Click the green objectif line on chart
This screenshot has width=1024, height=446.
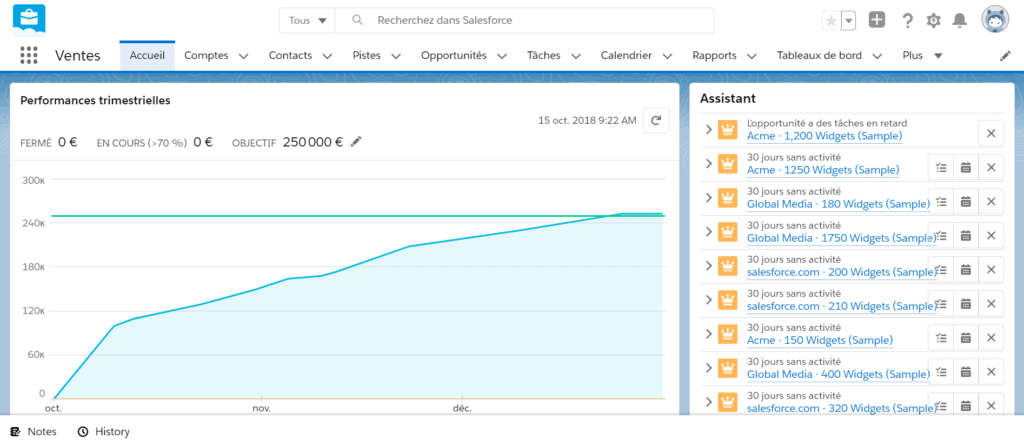coord(358,216)
